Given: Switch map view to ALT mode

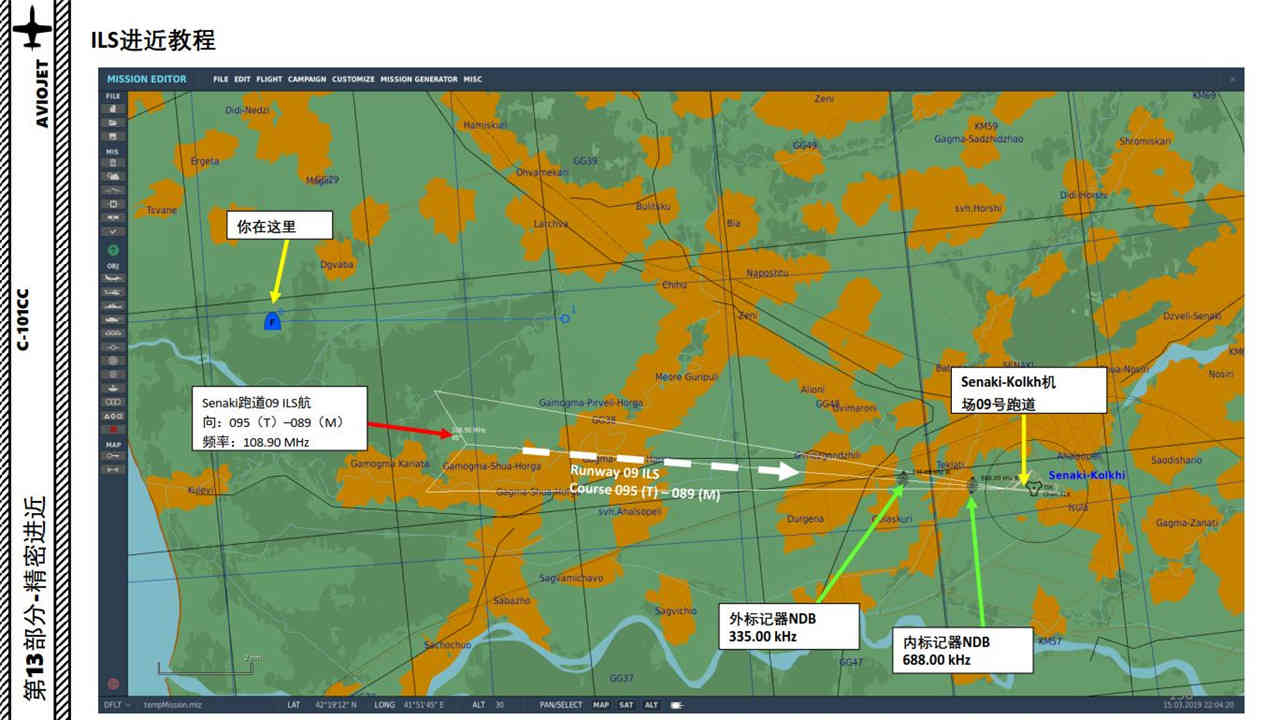Looking at the screenshot, I should [651, 705].
